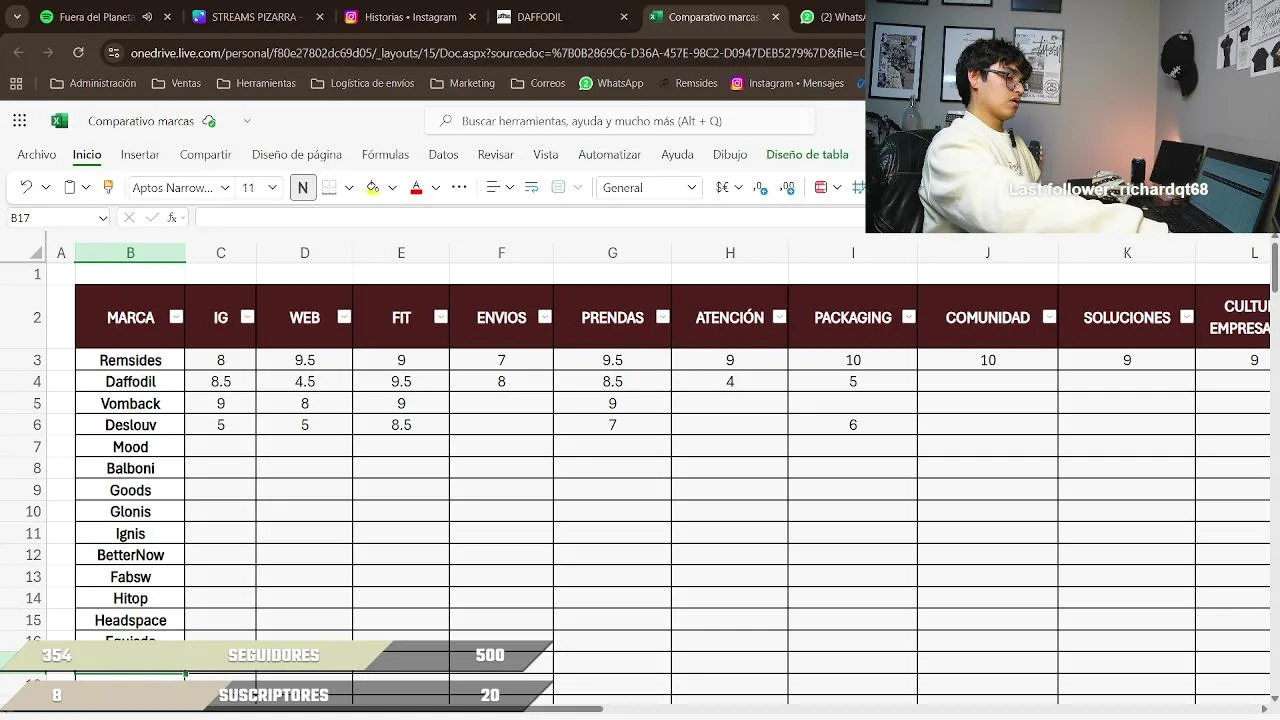Apply yellow fill color to cell
Screen dimensions: 1280x720
click(x=373, y=187)
